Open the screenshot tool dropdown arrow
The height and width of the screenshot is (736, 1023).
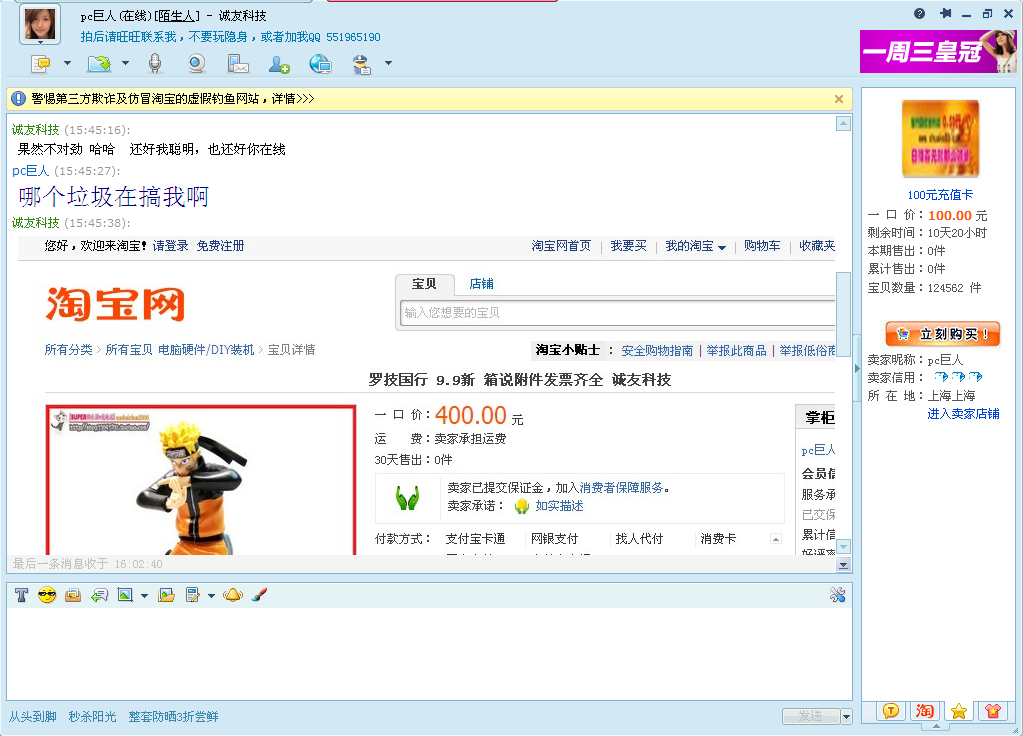tap(145, 596)
